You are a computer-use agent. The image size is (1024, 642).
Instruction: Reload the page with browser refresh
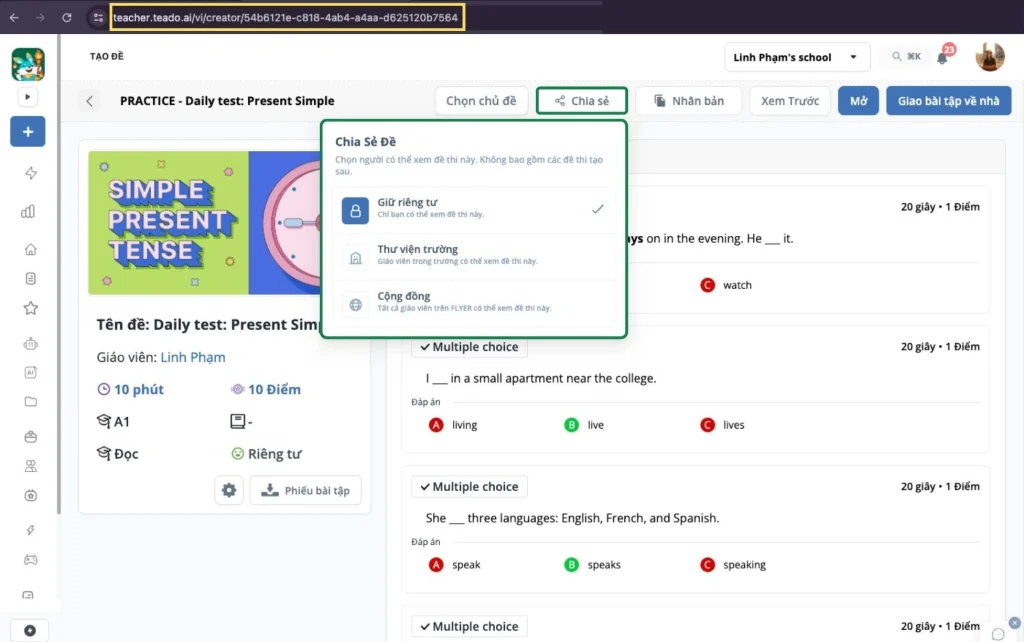coord(67,18)
